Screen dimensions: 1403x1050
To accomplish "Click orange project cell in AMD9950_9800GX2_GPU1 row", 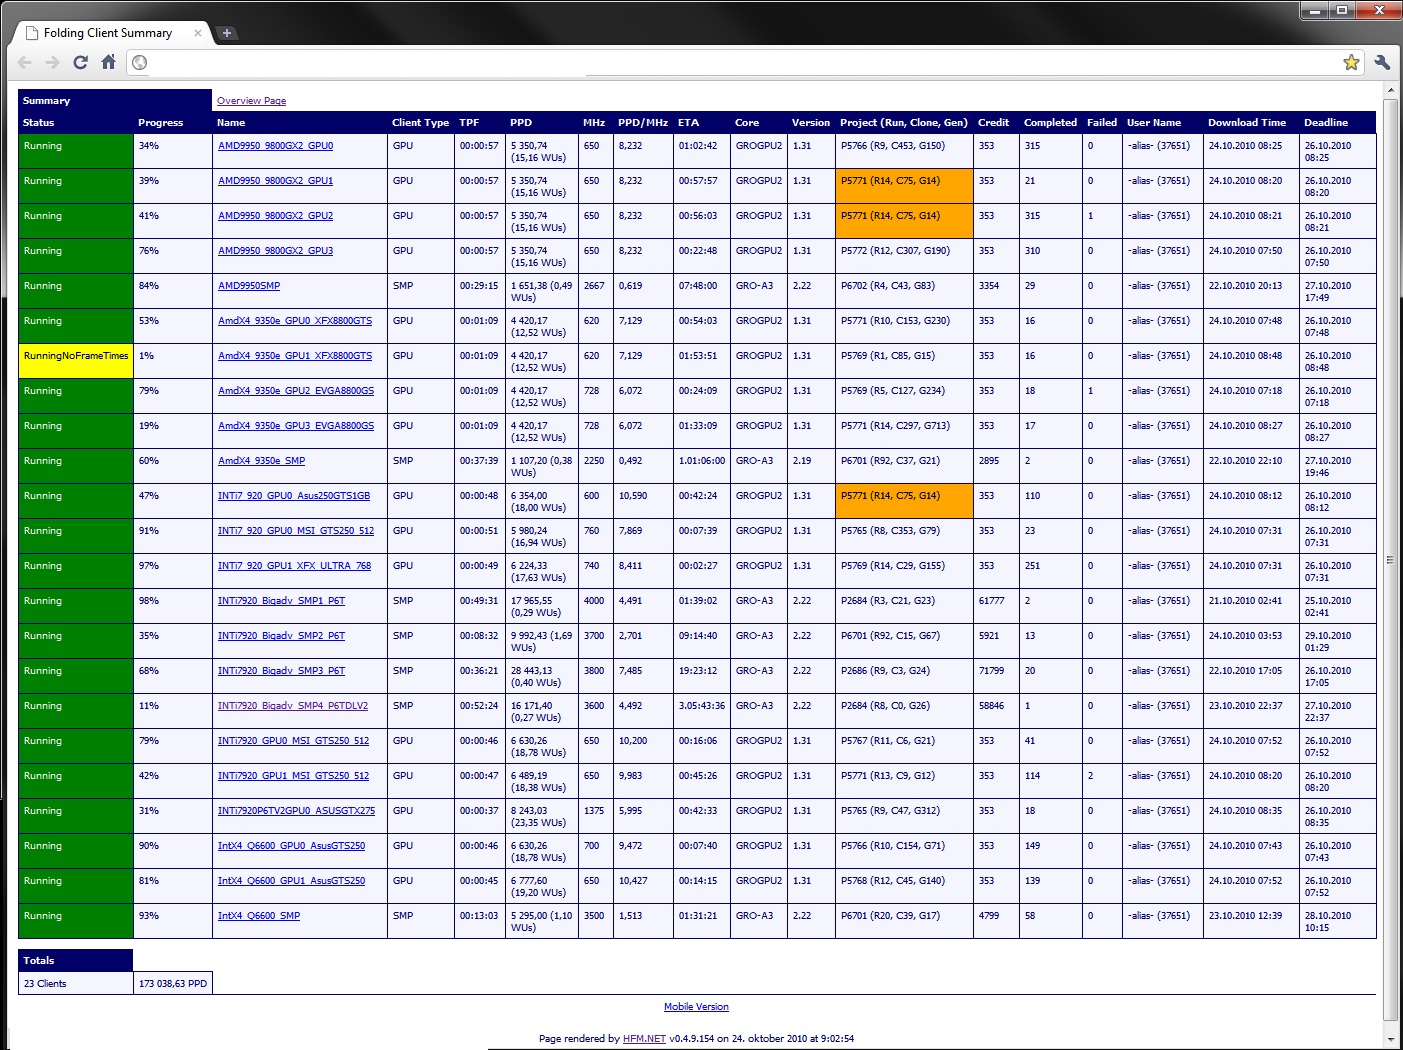I will coord(904,186).
